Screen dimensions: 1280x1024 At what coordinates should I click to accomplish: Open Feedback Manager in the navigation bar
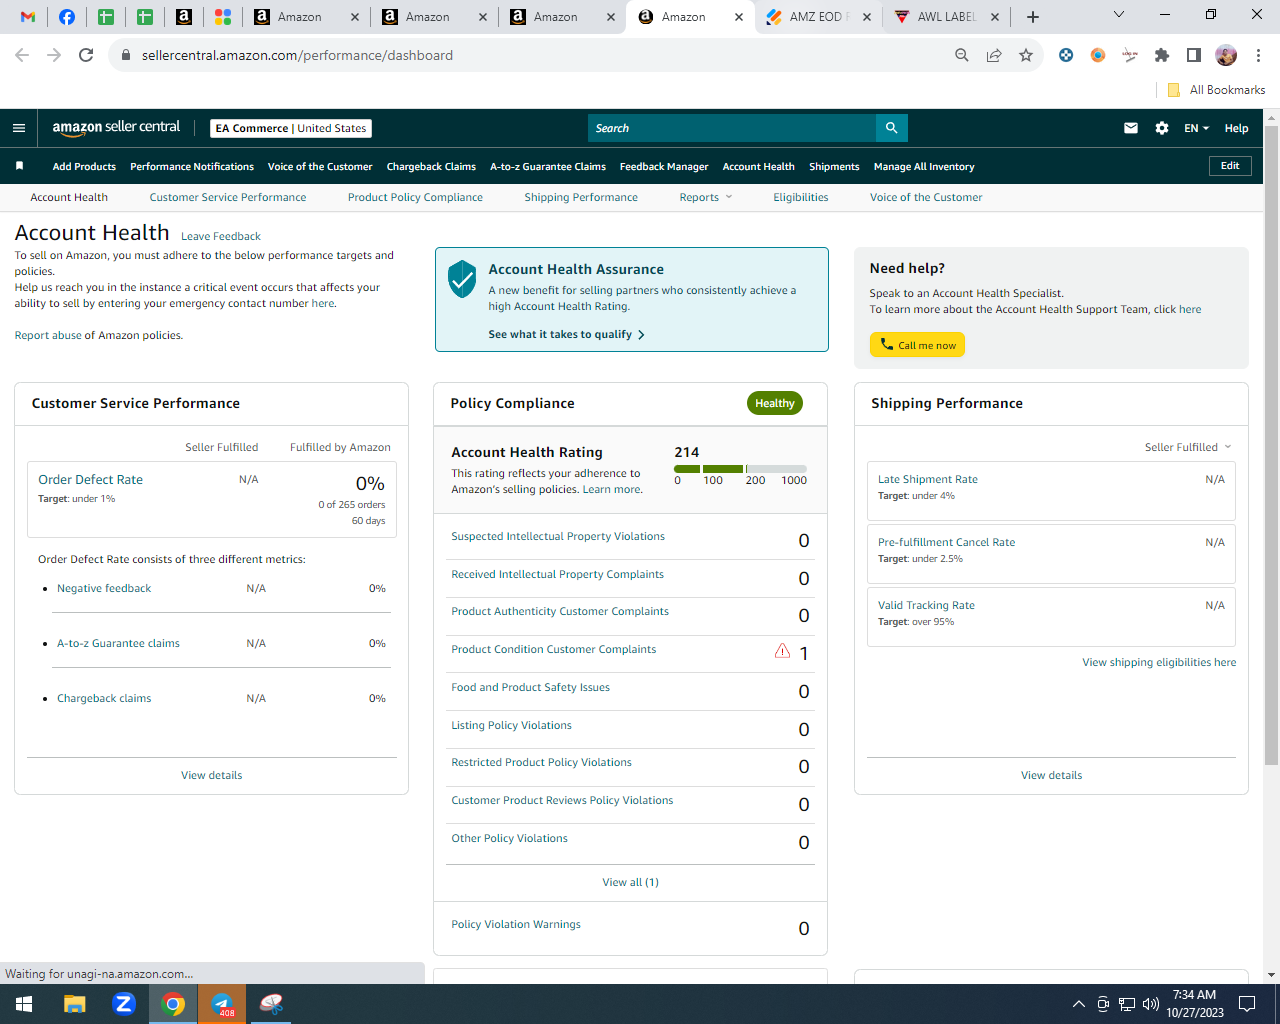(664, 166)
